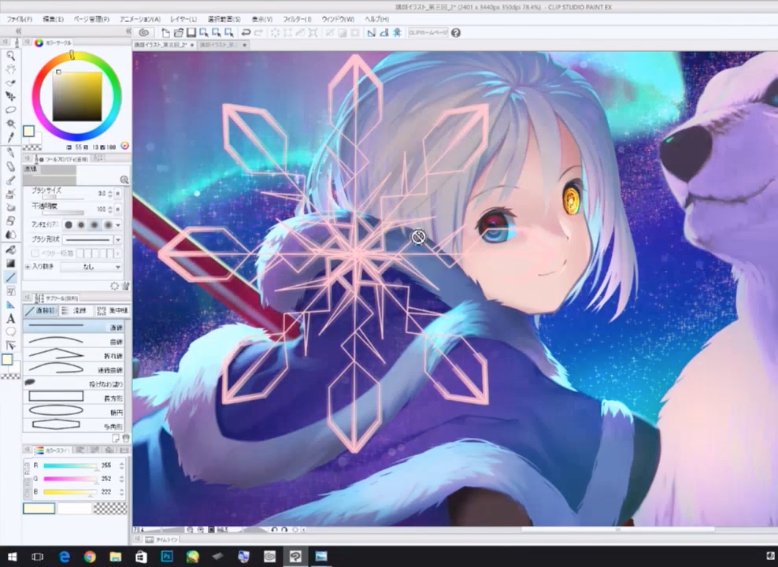Image resolution: width=778 pixels, height=567 pixels.
Task: Select the Eyedropper tool
Action: coord(10,136)
